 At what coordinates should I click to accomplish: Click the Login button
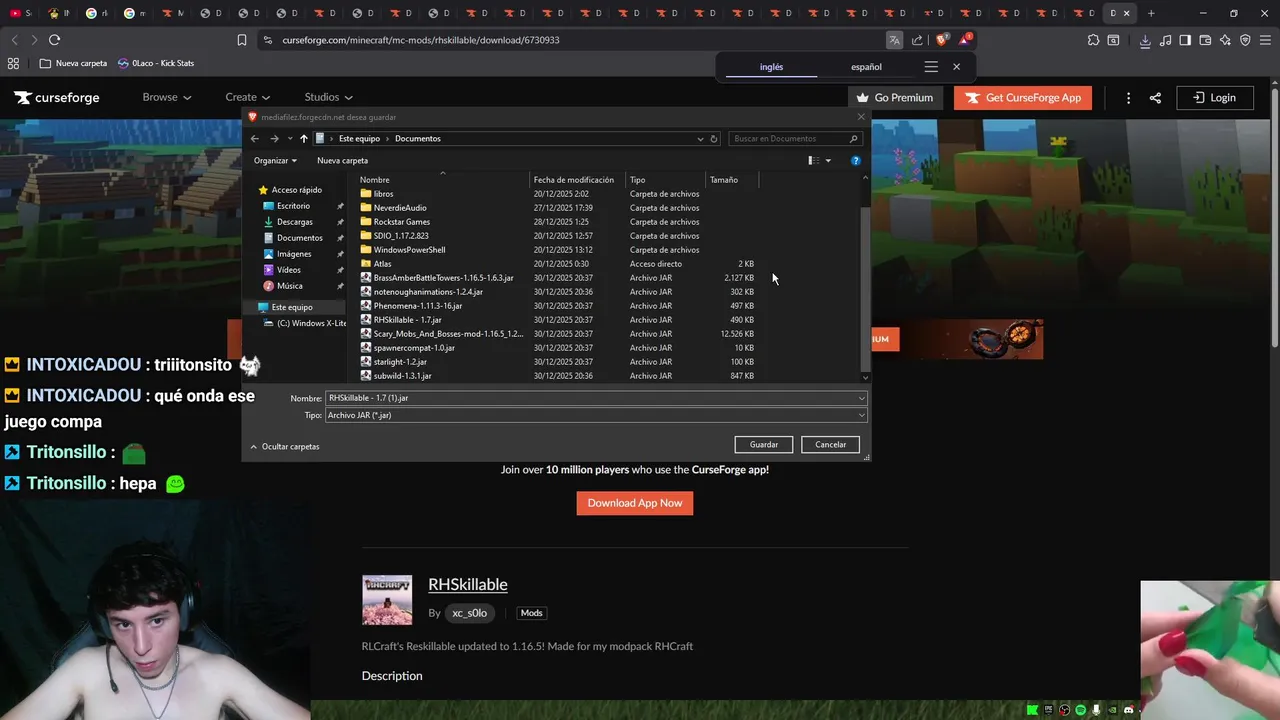1213,98
